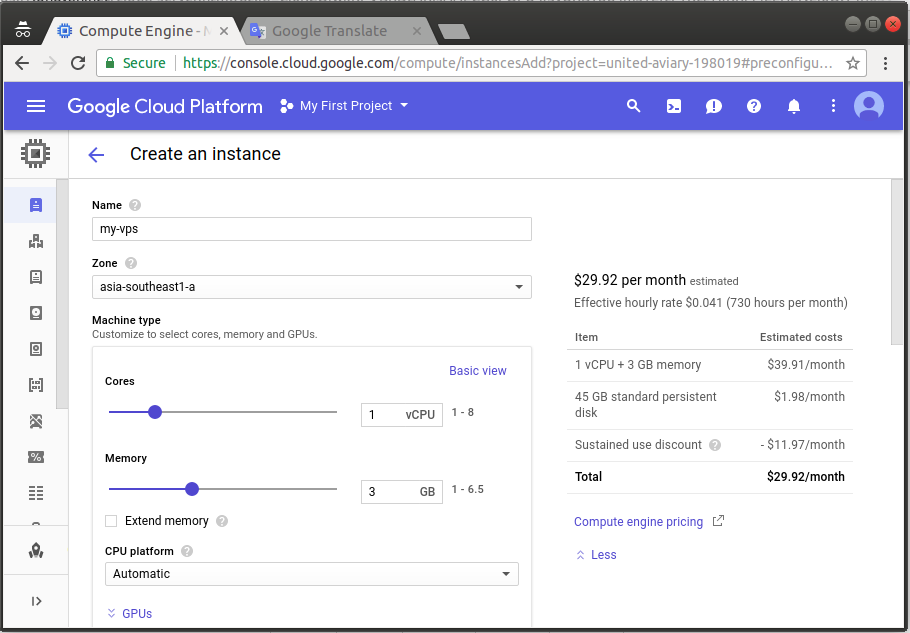The height and width of the screenshot is (633, 910).
Task: Open Images sidebar icon with brackets
Action: (x=36, y=385)
